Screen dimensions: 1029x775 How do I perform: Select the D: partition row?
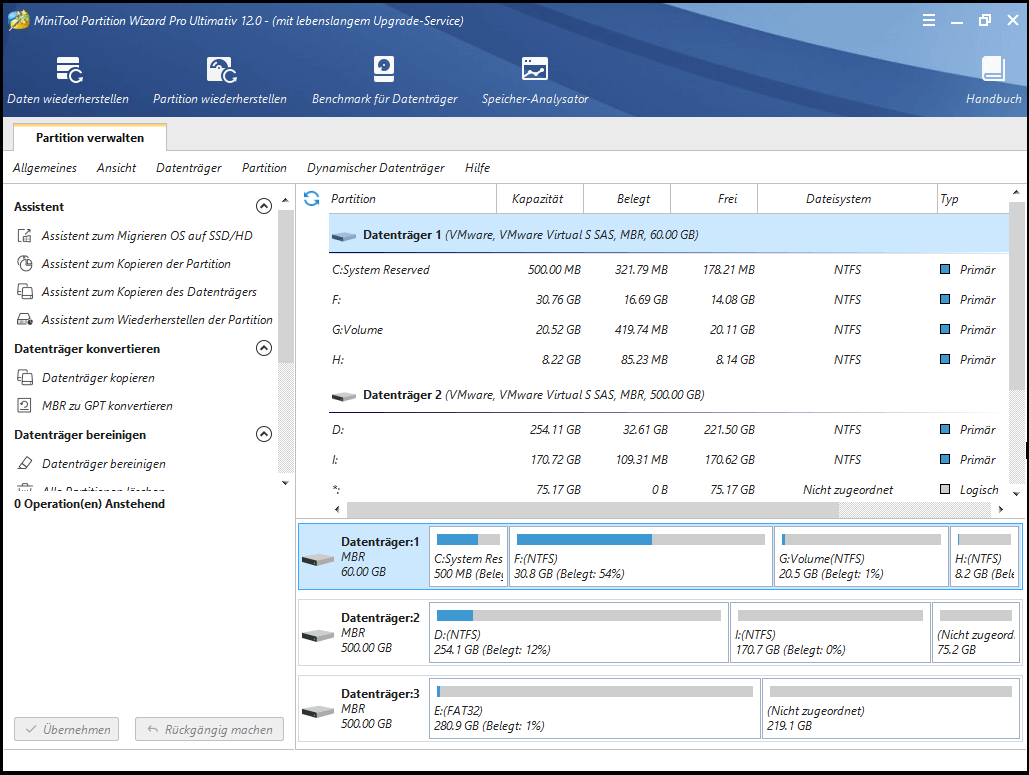(x=668, y=430)
